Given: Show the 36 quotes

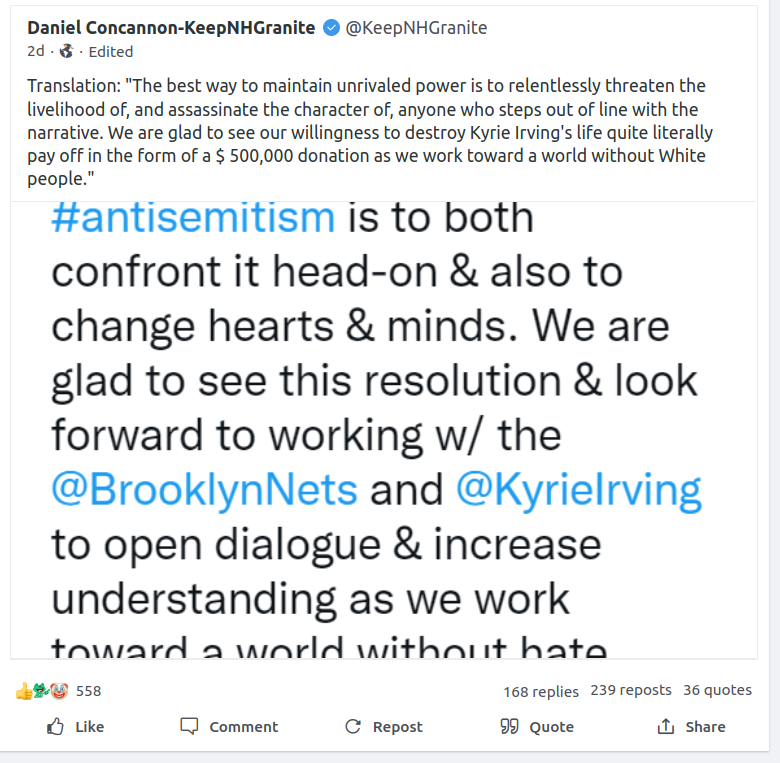Looking at the screenshot, I should 717,690.
